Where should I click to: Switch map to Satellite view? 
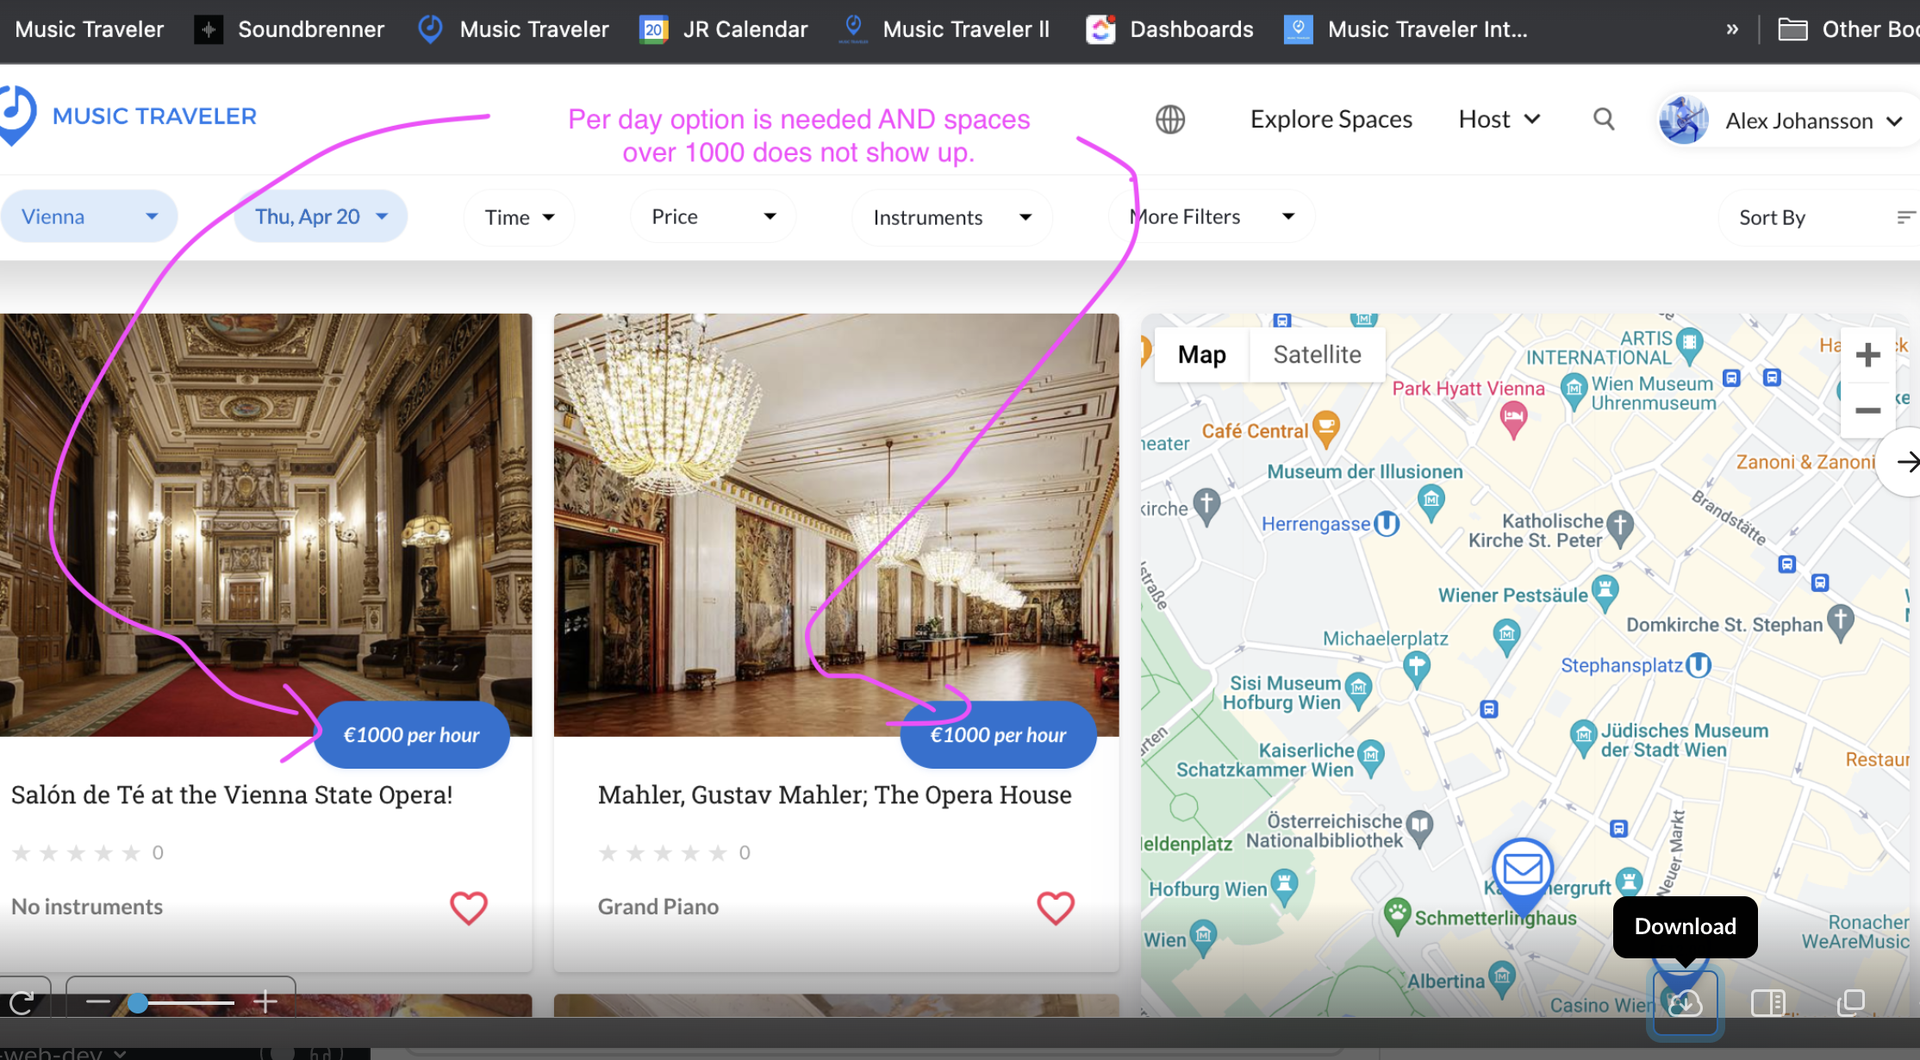tap(1316, 355)
